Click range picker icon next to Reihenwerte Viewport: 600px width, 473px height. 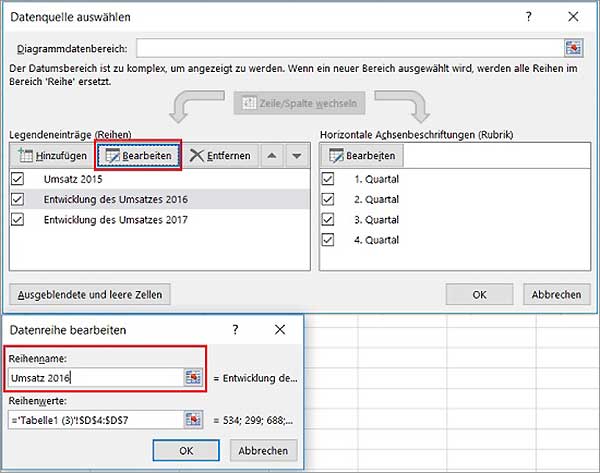point(193,420)
